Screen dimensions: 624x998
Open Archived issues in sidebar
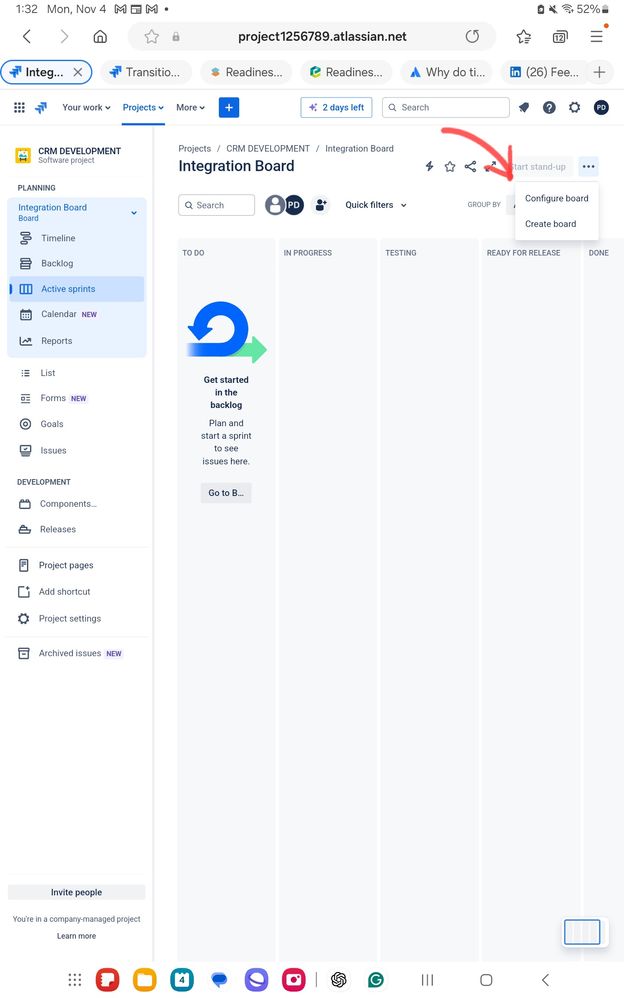coord(76,654)
